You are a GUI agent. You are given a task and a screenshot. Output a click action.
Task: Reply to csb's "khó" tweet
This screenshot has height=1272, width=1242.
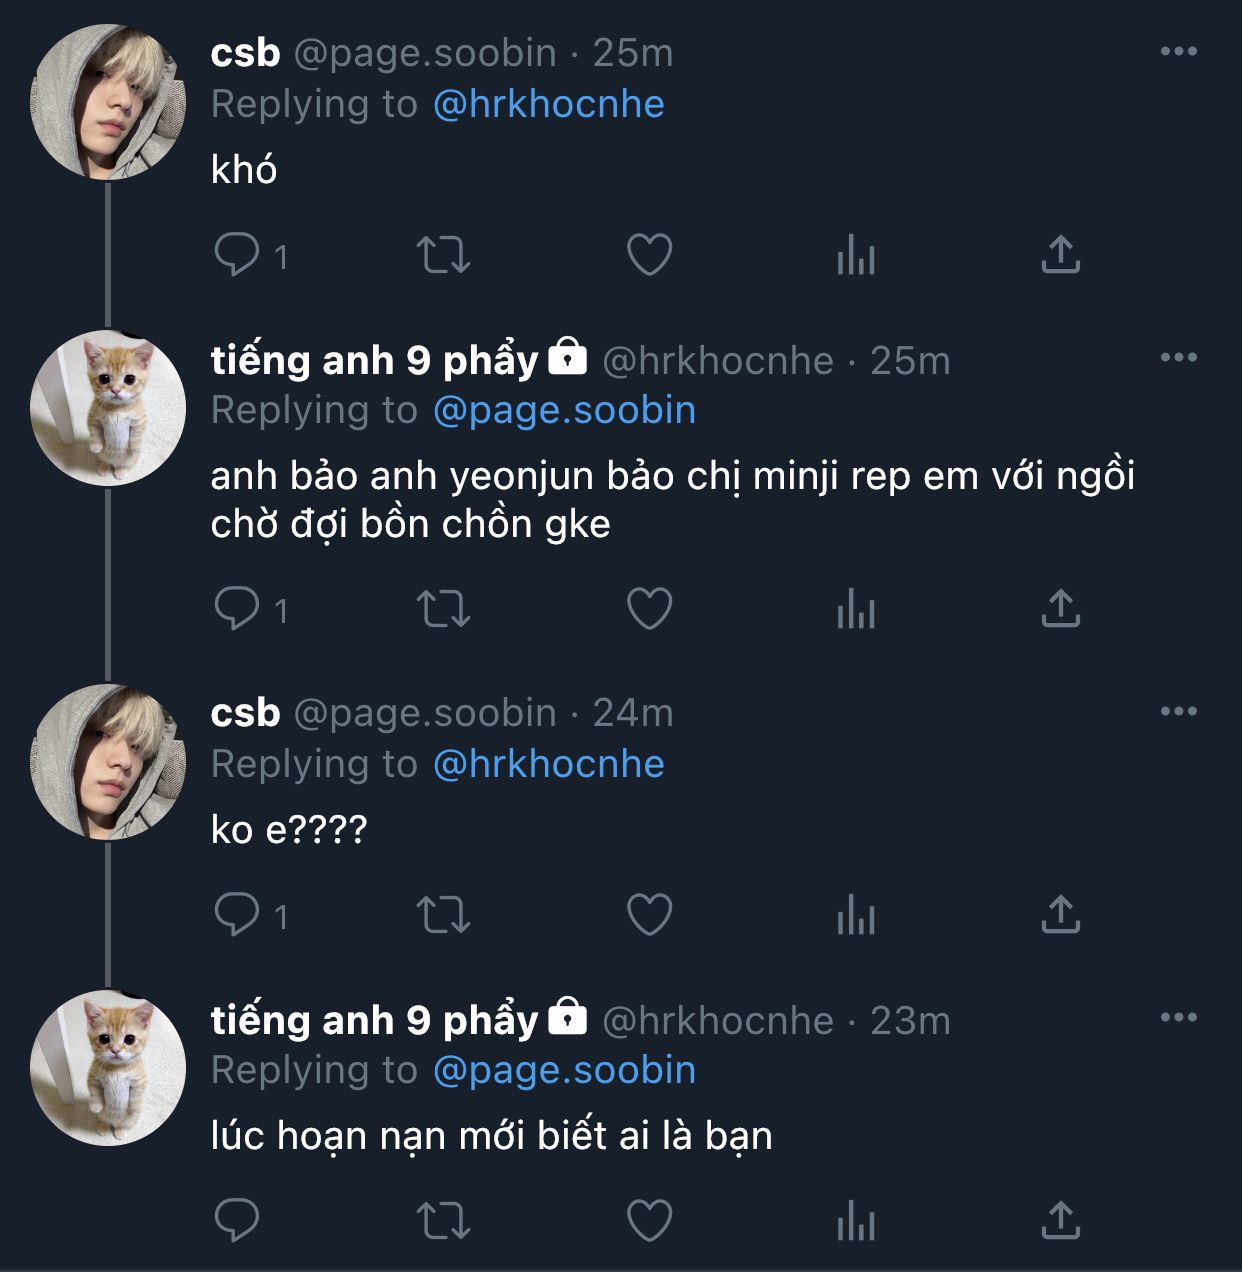coord(237,255)
